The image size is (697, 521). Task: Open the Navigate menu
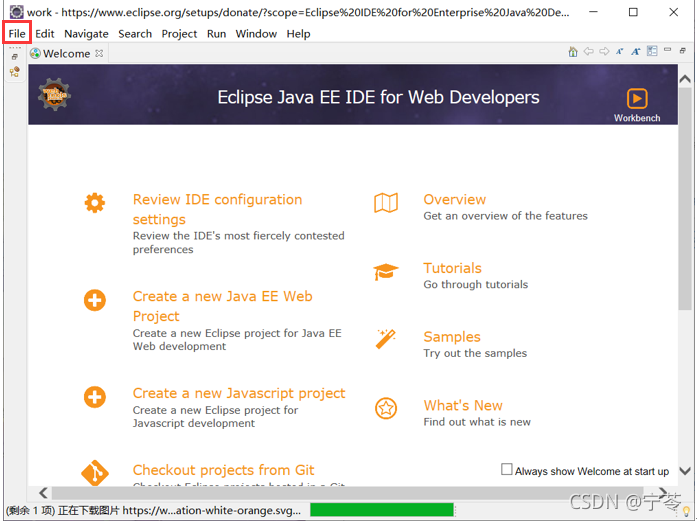pyautogui.click(x=86, y=34)
